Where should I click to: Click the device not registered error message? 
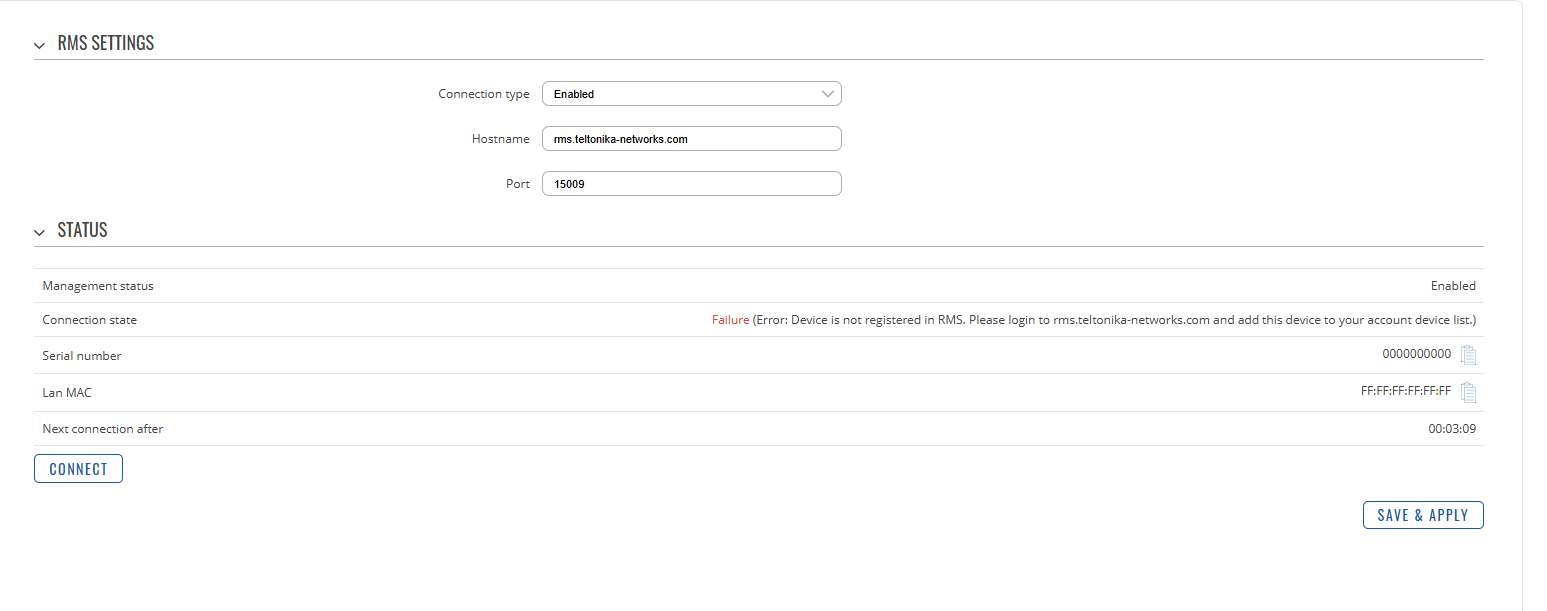pos(1115,320)
